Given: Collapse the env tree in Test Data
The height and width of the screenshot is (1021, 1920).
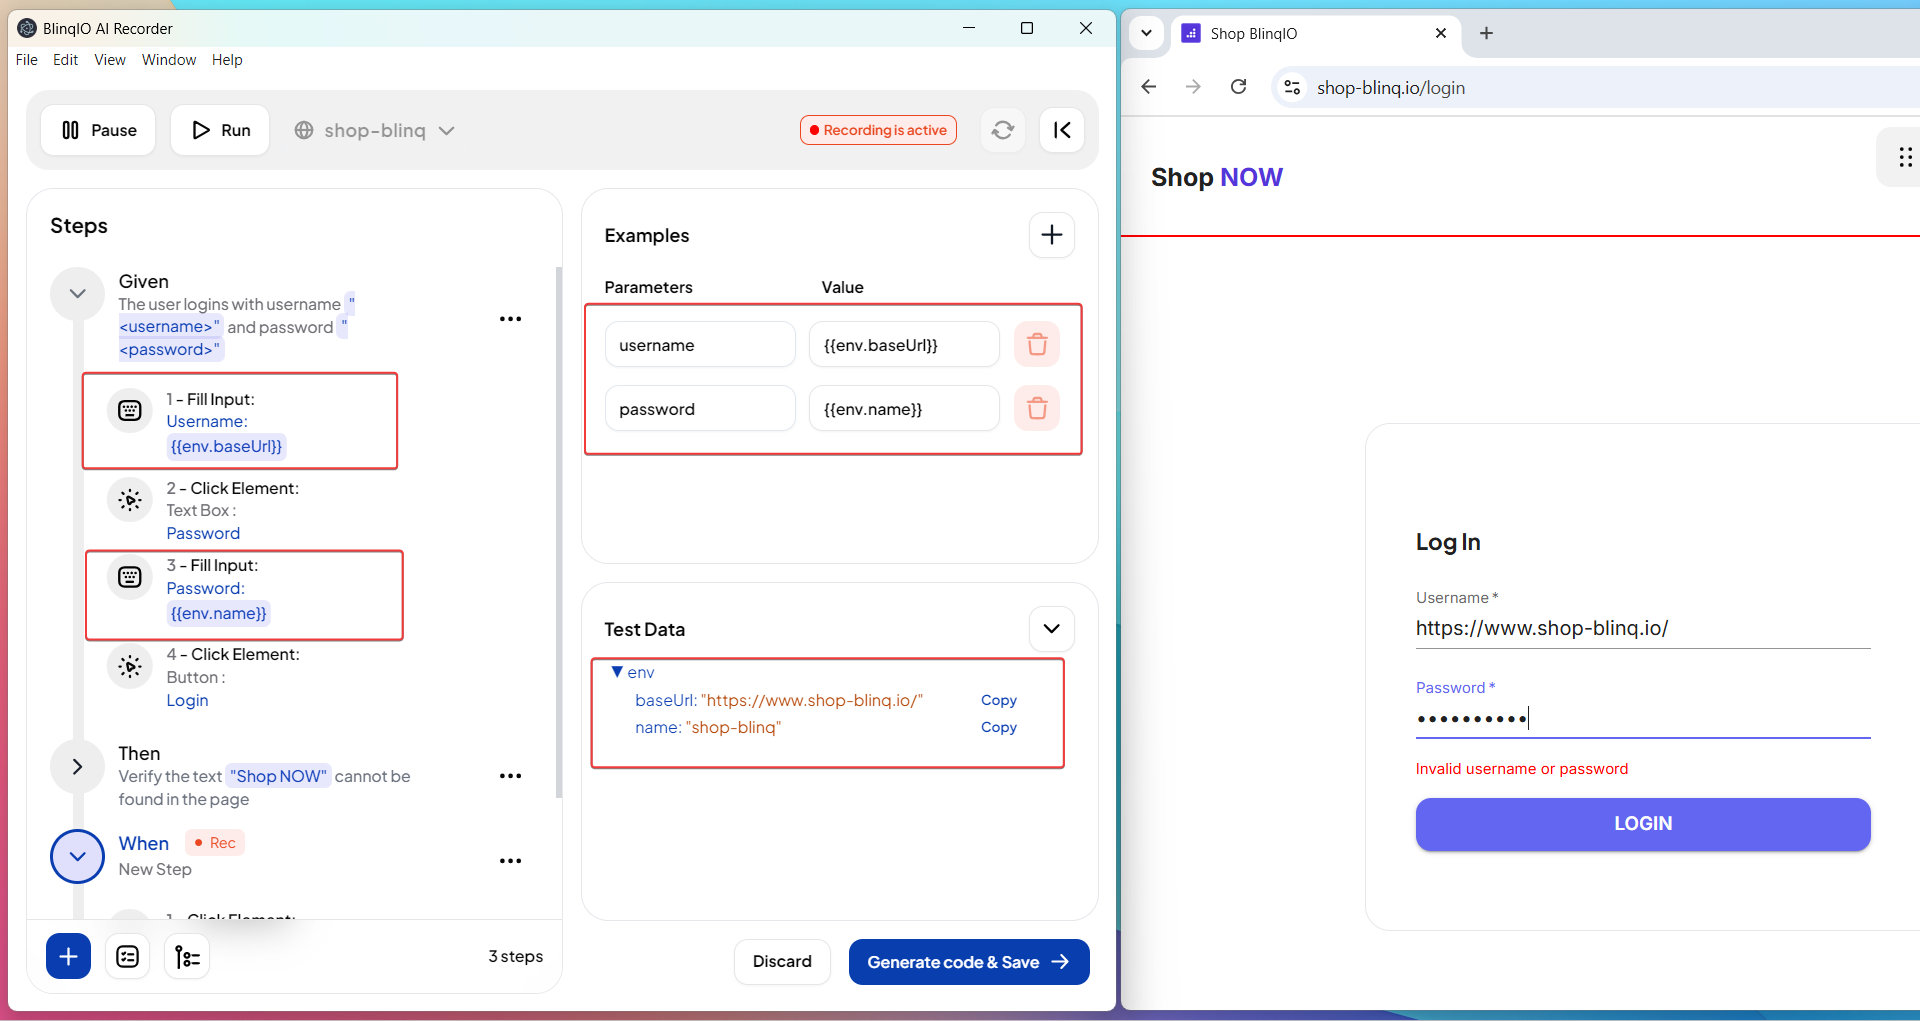Looking at the screenshot, I should click(617, 672).
